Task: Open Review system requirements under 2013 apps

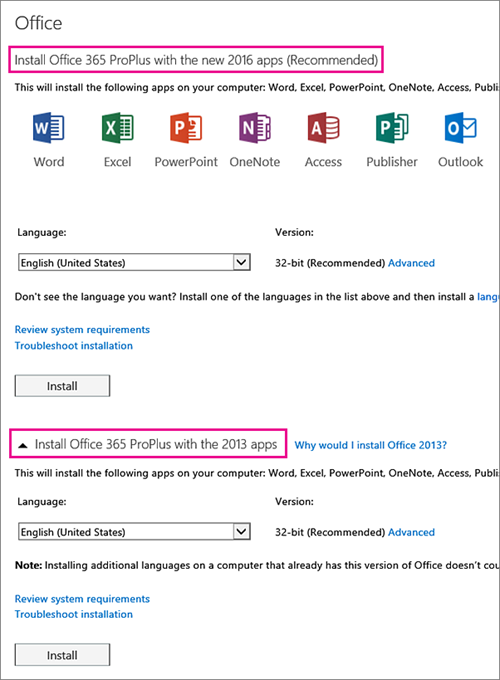Action: pos(82,599)
